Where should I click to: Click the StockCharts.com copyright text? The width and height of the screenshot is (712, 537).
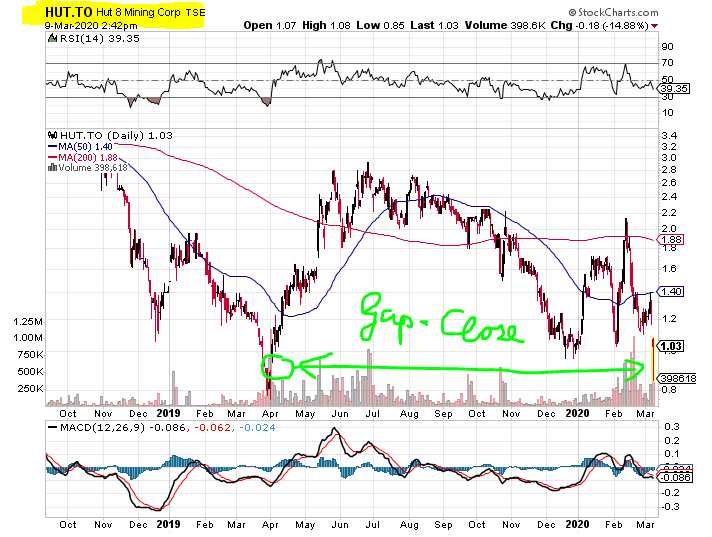pos(613,12)
